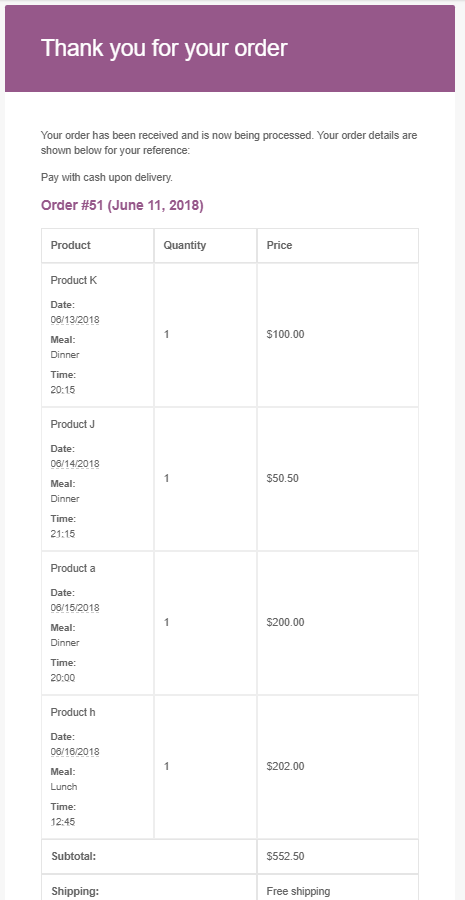Select the Product h name text
The image size is (465, 900).
73,712
